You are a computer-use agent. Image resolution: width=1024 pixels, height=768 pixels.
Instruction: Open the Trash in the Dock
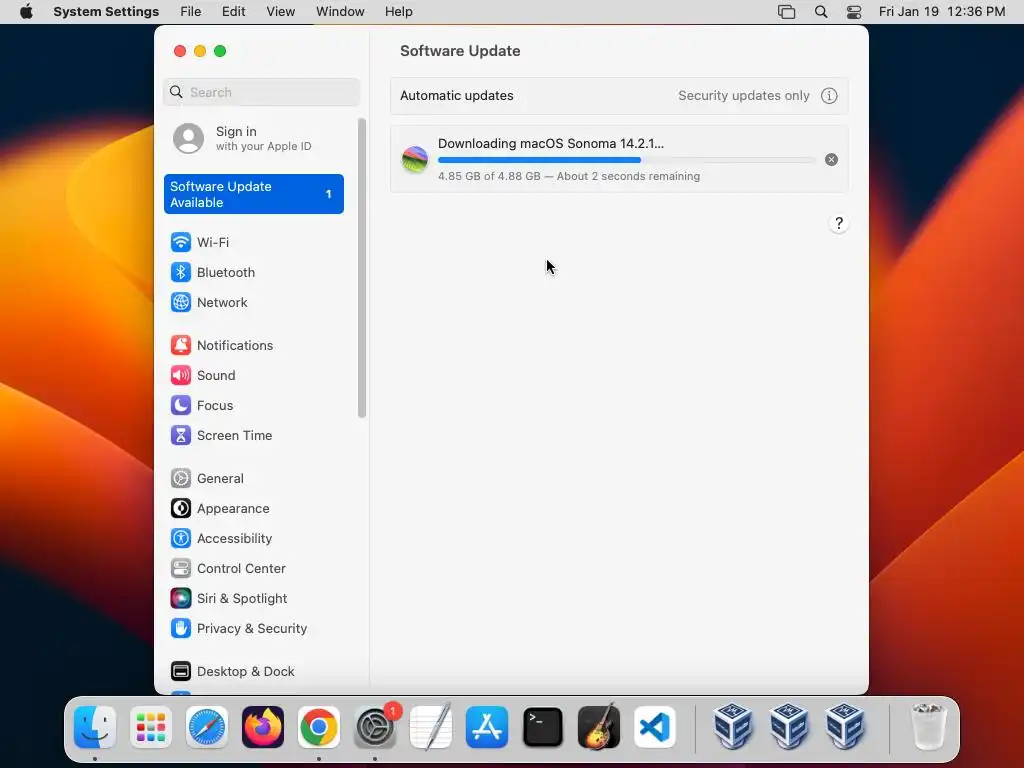[929, 727]
